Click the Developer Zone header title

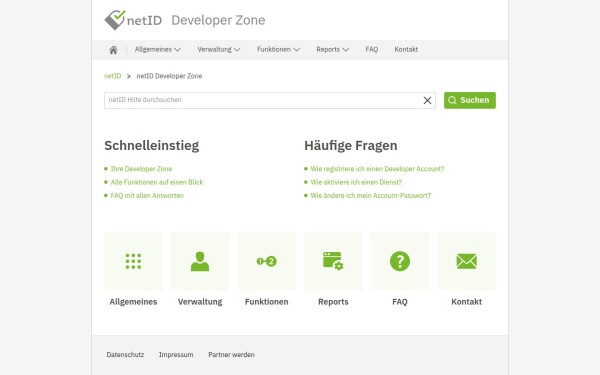tap(218, 20)
